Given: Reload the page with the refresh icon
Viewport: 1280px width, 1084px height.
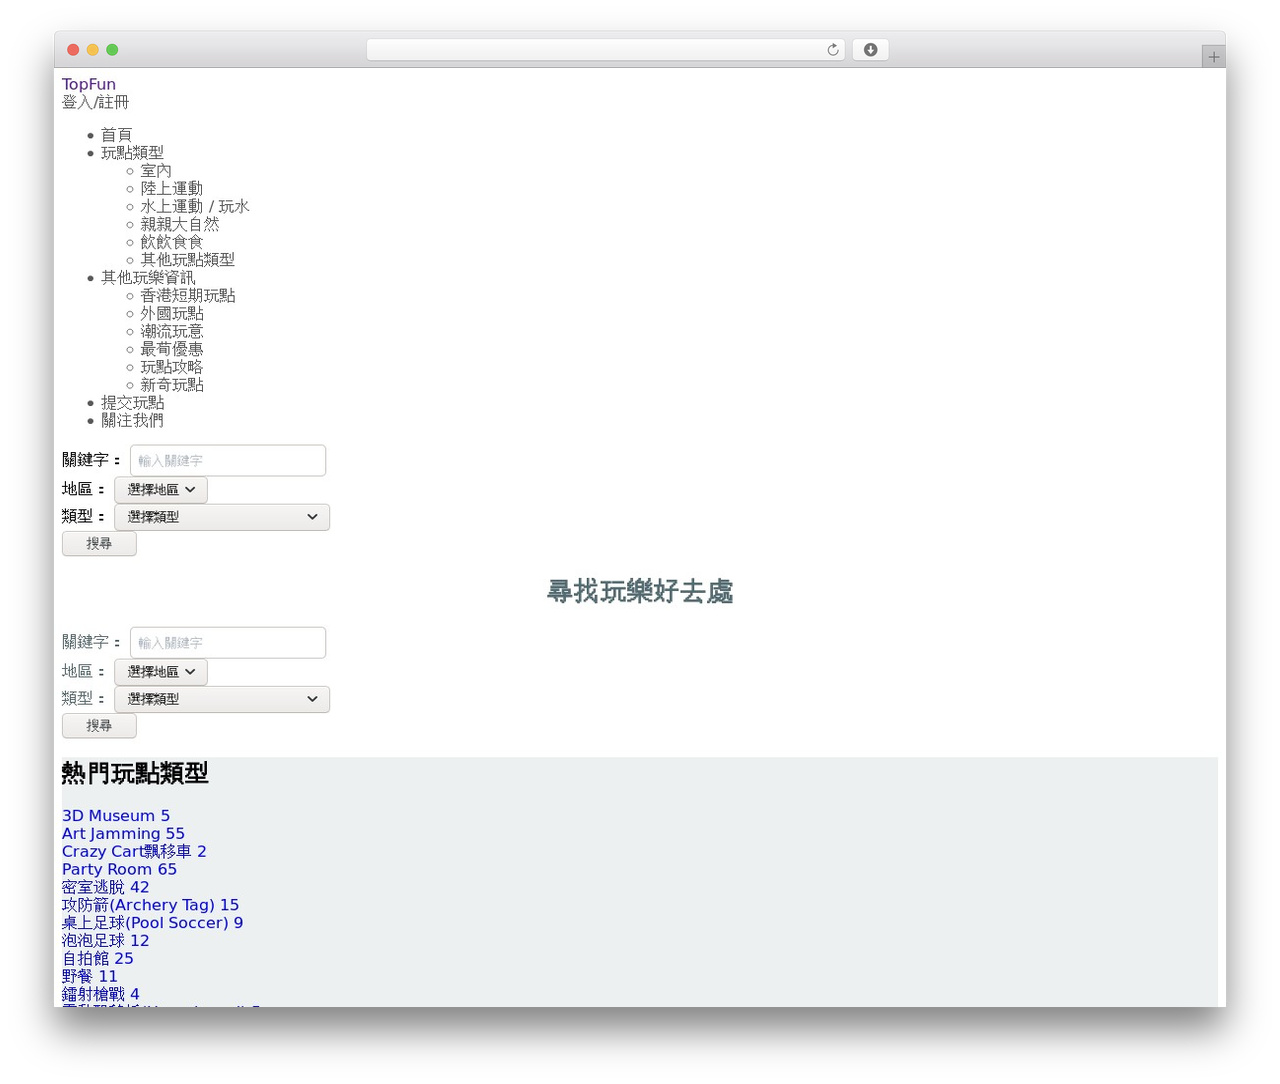Looking at the screenshot, I should 832,50.
